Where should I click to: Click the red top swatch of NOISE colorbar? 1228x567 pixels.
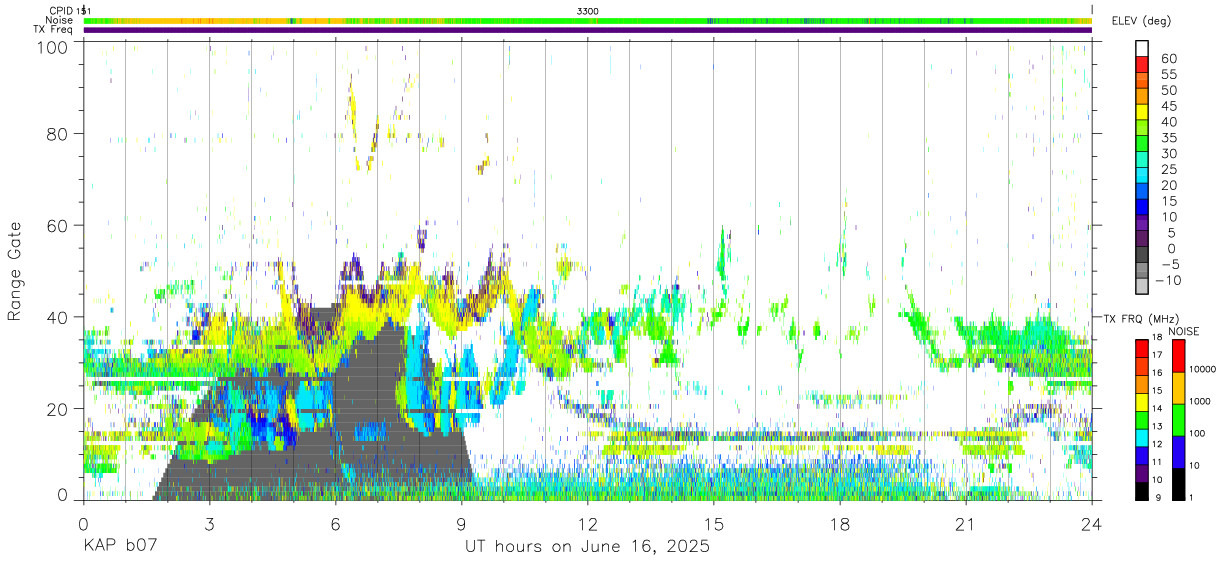[x=1178, y=355]
